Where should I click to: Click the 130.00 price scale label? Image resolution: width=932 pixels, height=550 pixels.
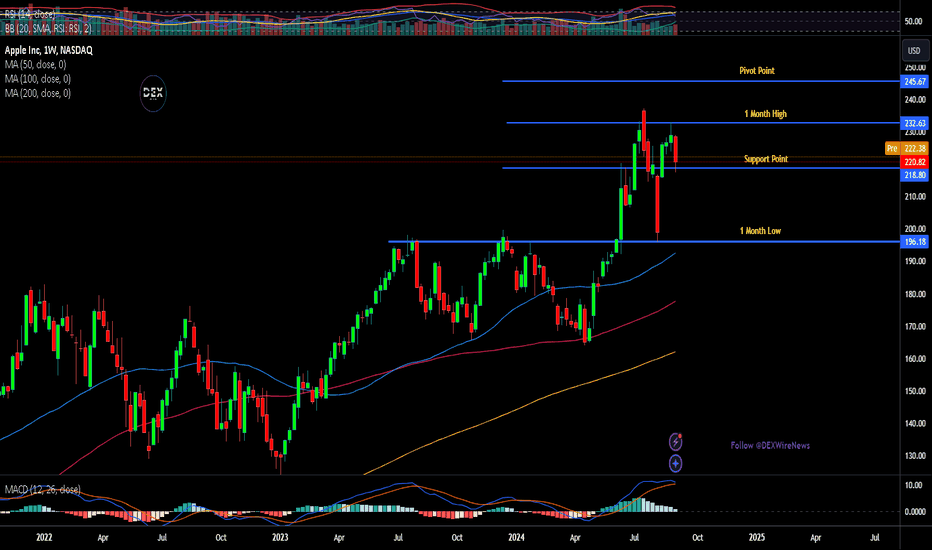(x=915, y=455)
